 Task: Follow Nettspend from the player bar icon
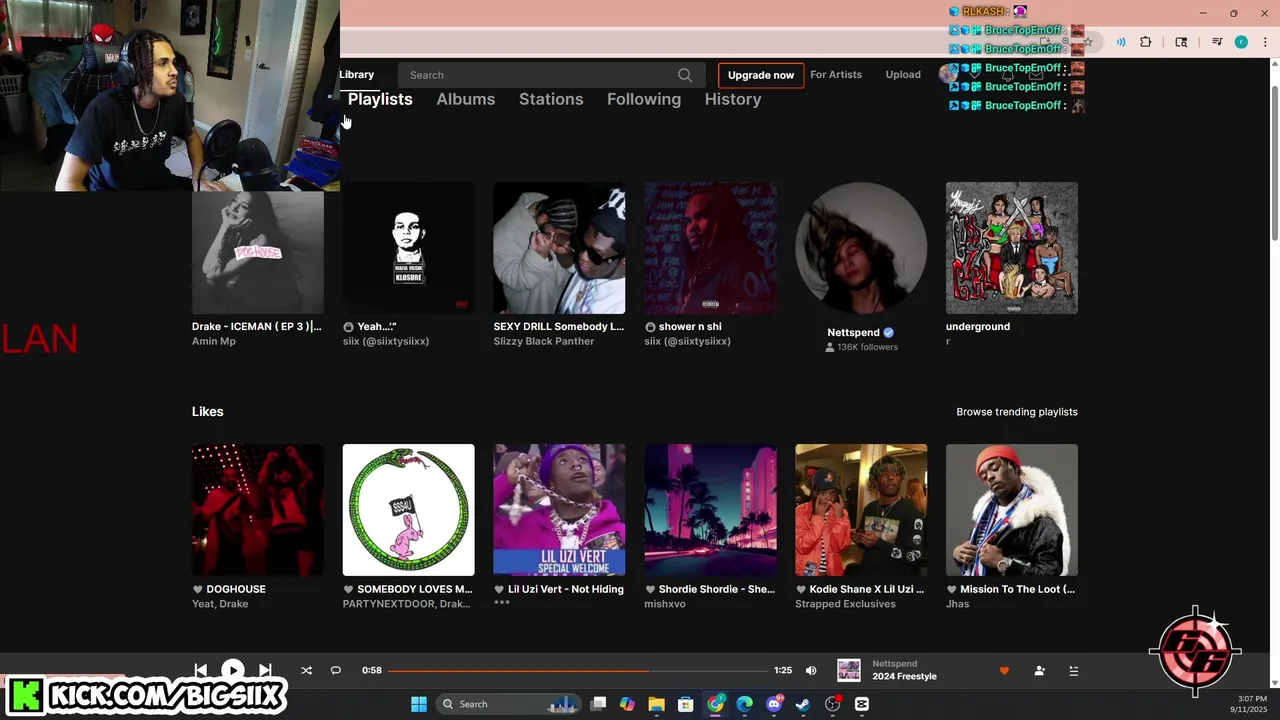[x=1039, y=671]
